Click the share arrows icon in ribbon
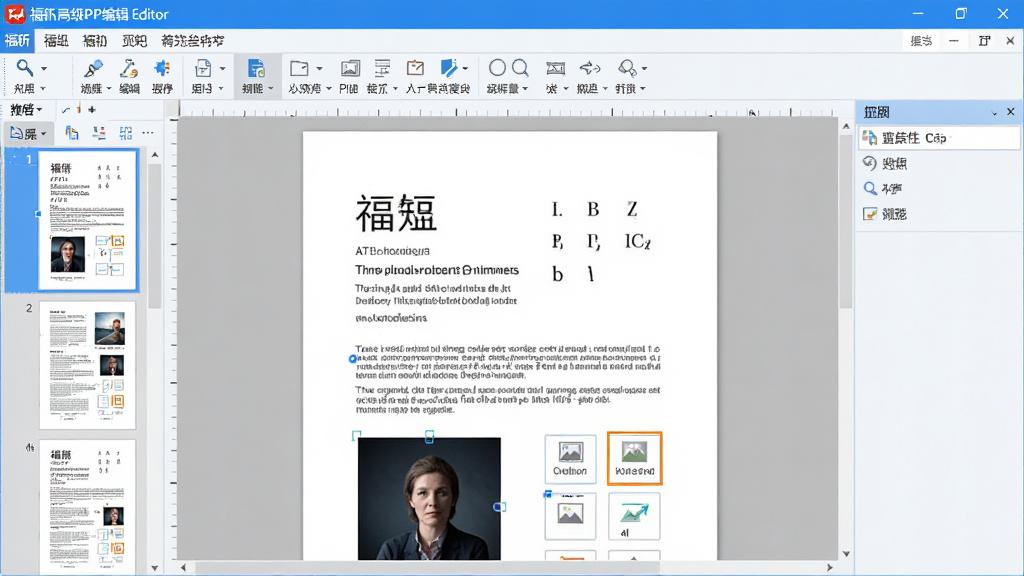Image resolution: width=1024 pixels, height=576 pixels. pos(590,68)
